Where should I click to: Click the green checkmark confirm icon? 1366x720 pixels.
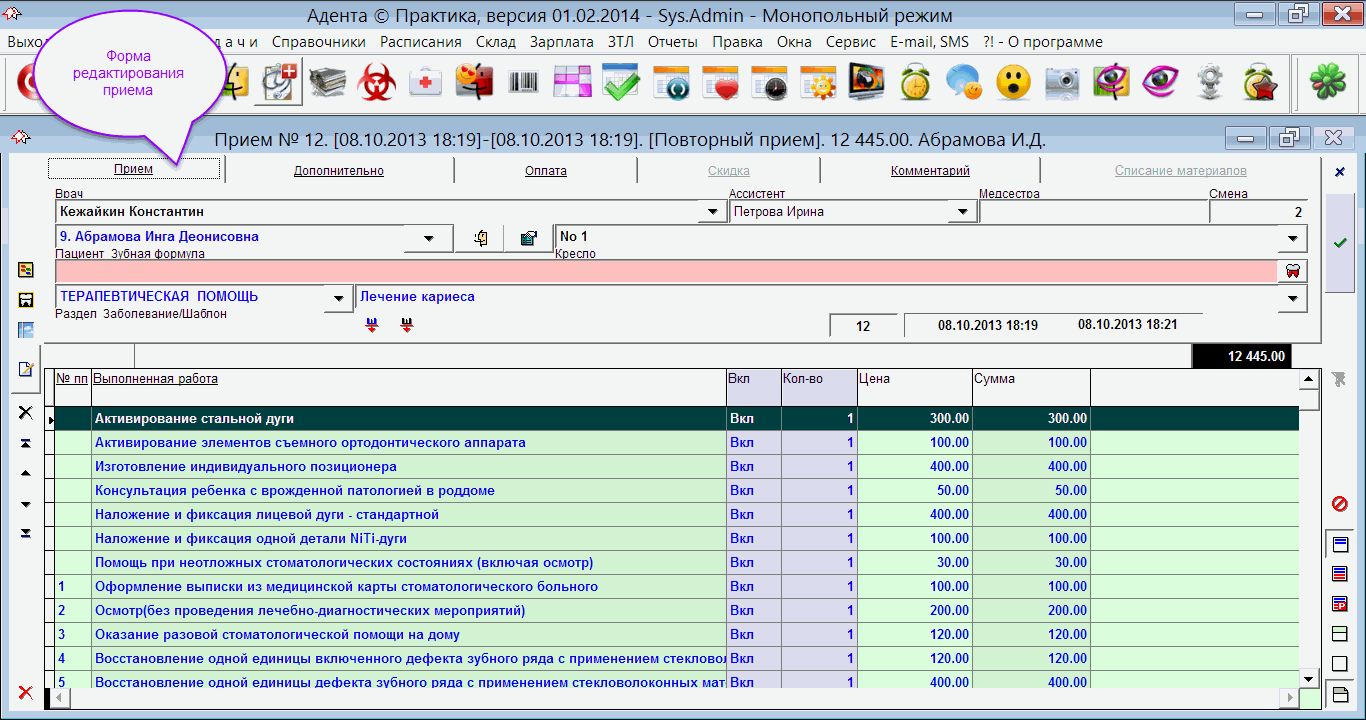pyautogui.click(x=1340, y=243)
